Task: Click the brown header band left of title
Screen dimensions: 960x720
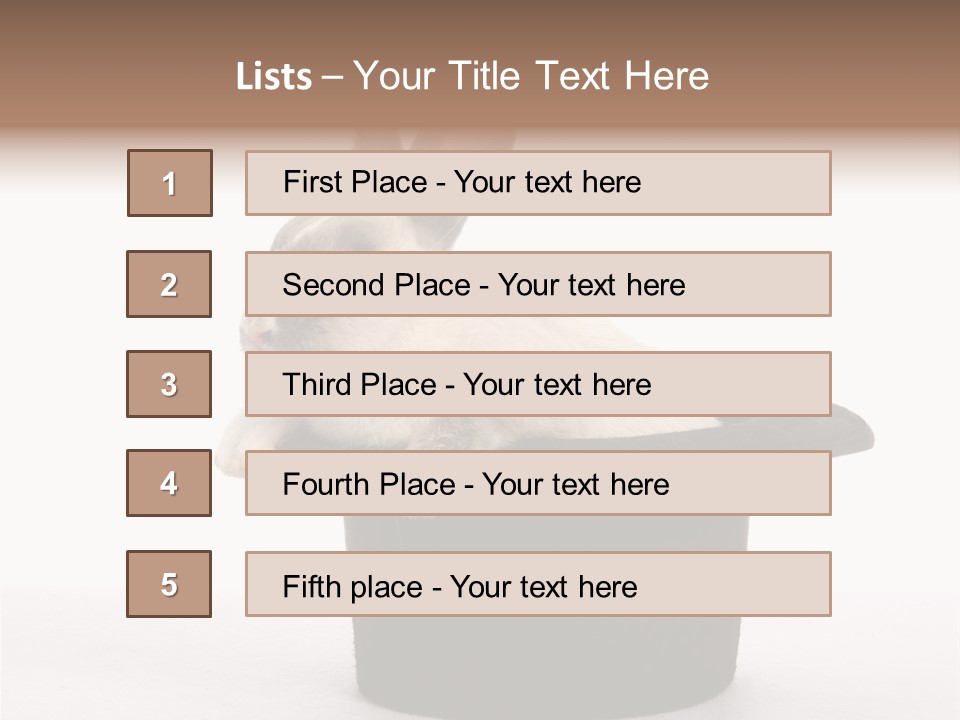Action: (x=116, y=67)
